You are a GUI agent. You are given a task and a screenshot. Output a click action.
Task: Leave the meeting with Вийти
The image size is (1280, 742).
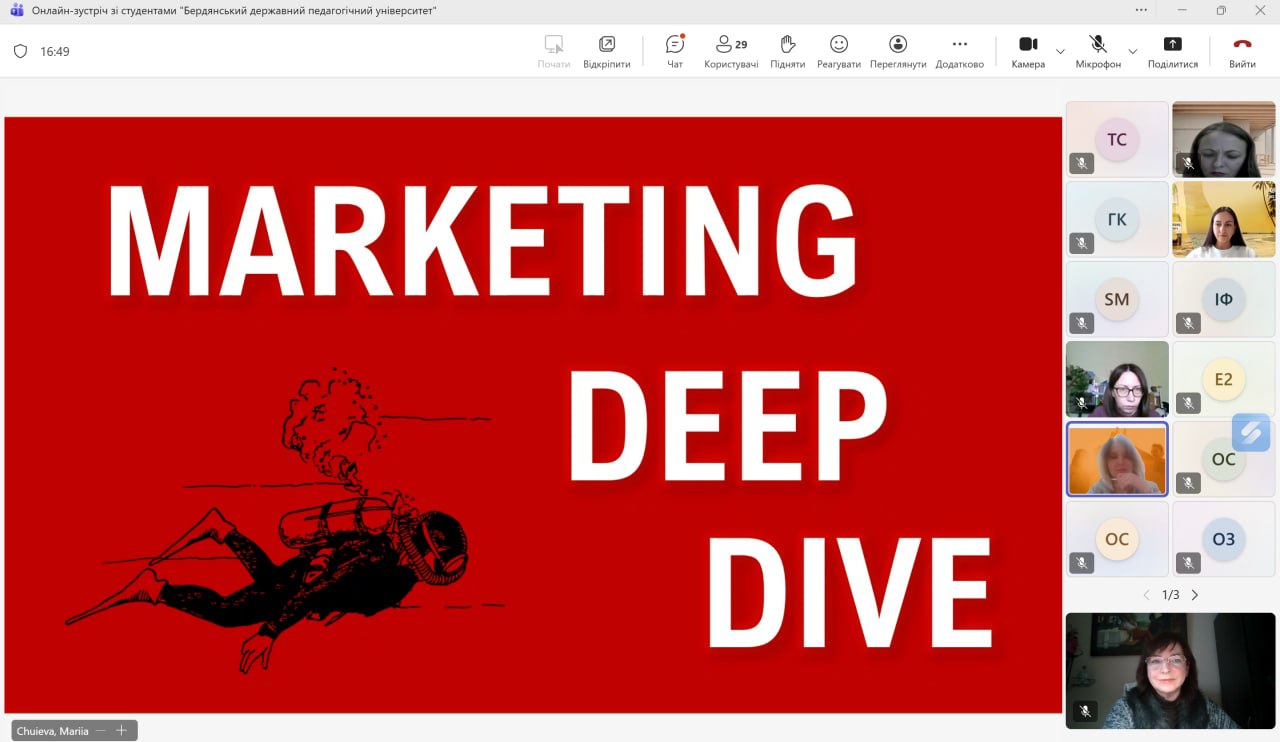pos(1242,51)
